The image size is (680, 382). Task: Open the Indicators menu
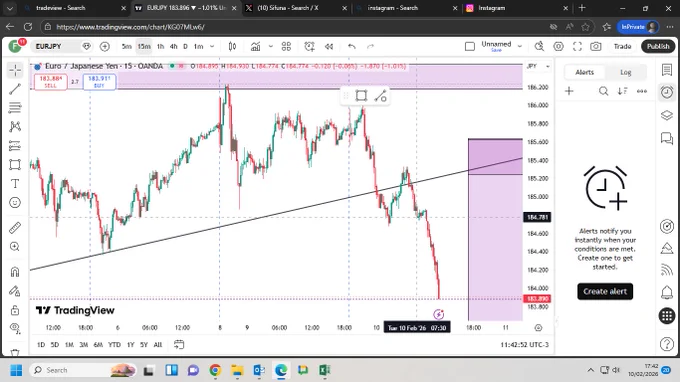[x=255, y=46]
